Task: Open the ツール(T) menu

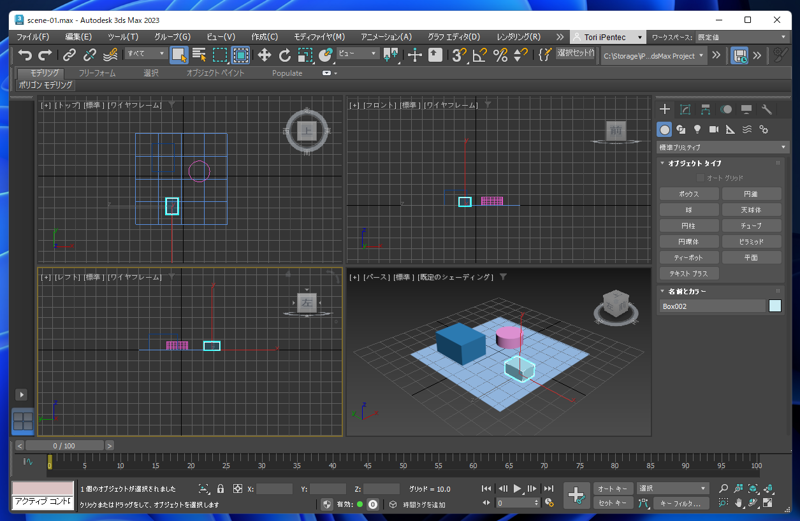Action: point(123,37)
